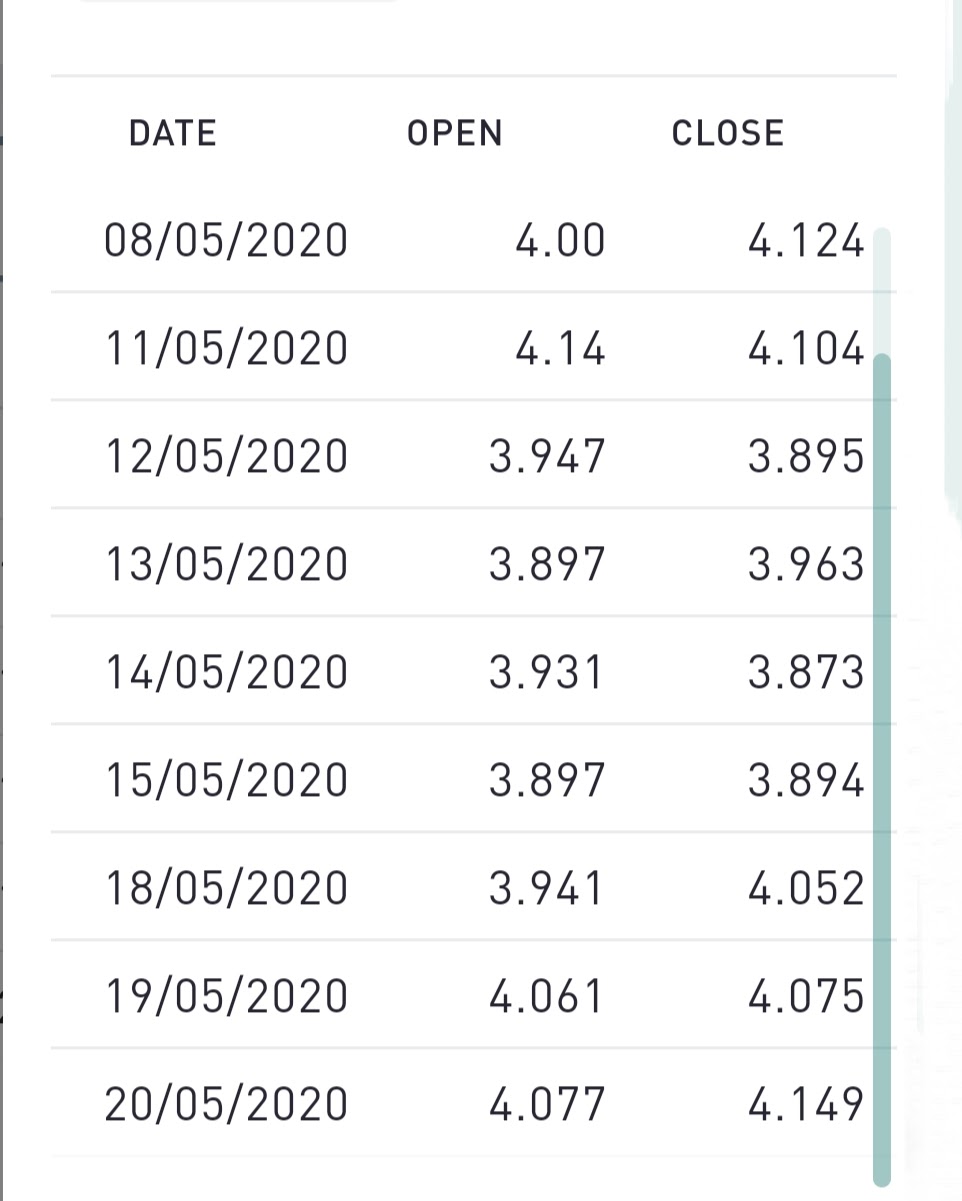Select the open value 3.947

click(x=547, y=457)
